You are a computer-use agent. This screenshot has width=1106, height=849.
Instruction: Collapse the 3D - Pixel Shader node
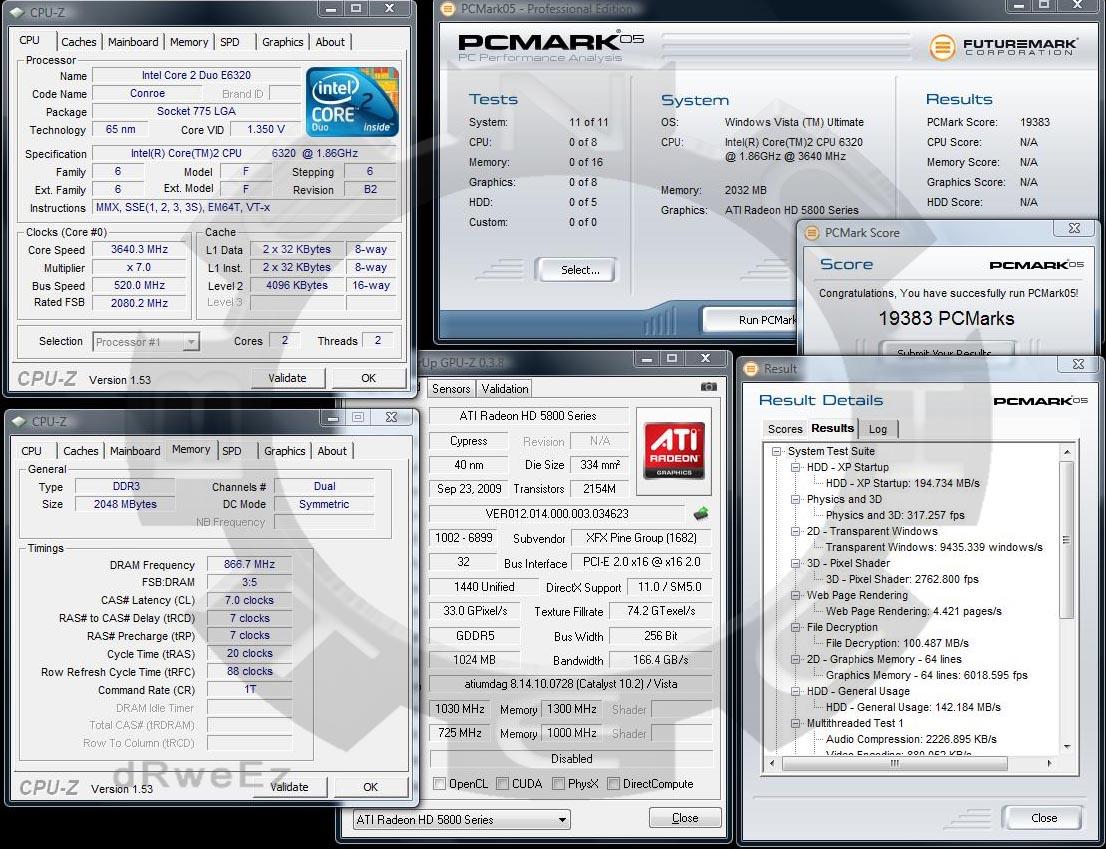(796, 563)
